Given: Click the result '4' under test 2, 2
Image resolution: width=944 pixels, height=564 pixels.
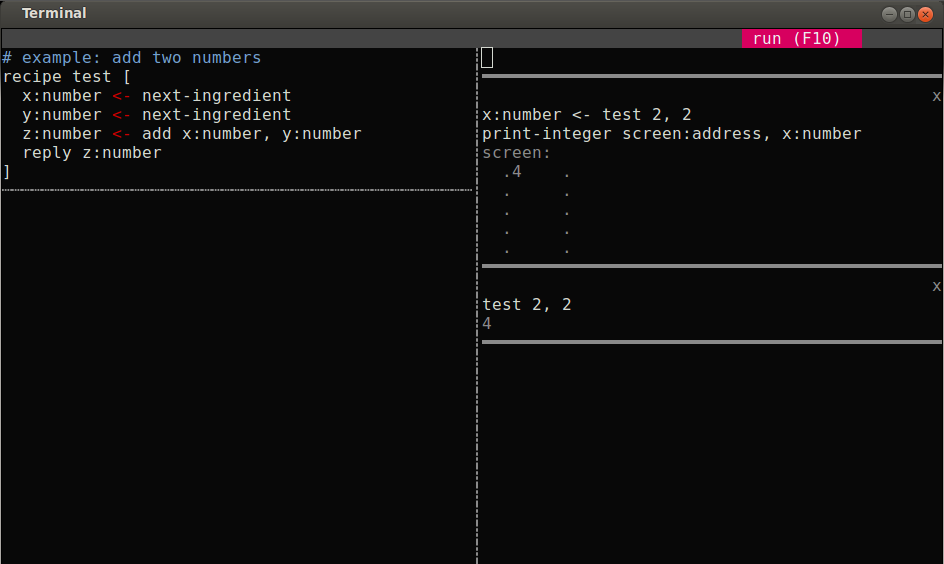Looking at the screenshot, I should (x=486, y=324).
